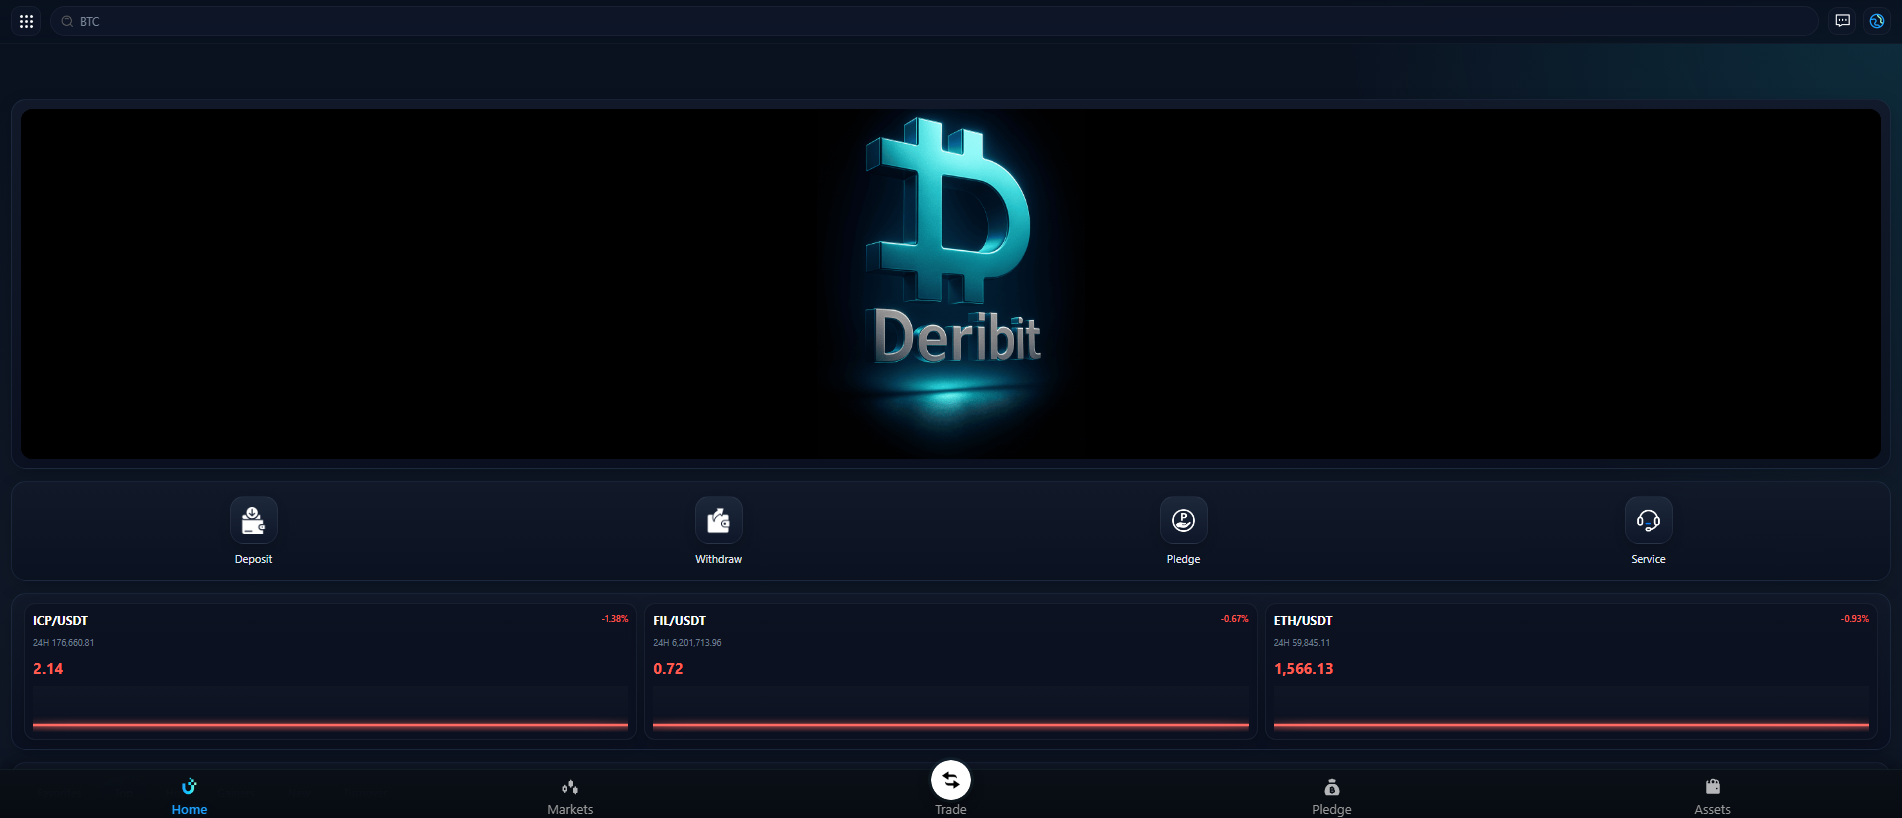Switch to Markets tab
The height and width of the screenshot is (818, 1902).
point(570,796)
